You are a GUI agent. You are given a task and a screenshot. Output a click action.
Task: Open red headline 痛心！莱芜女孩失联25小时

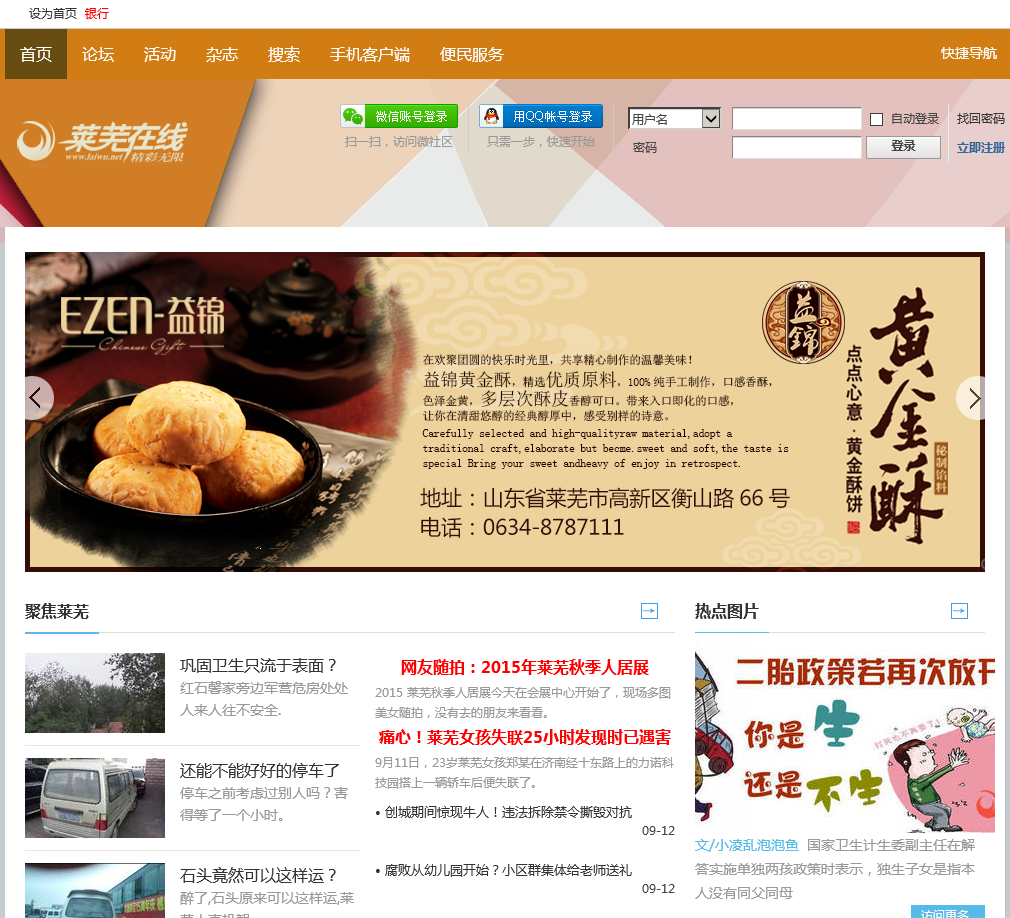coord(524,737)
